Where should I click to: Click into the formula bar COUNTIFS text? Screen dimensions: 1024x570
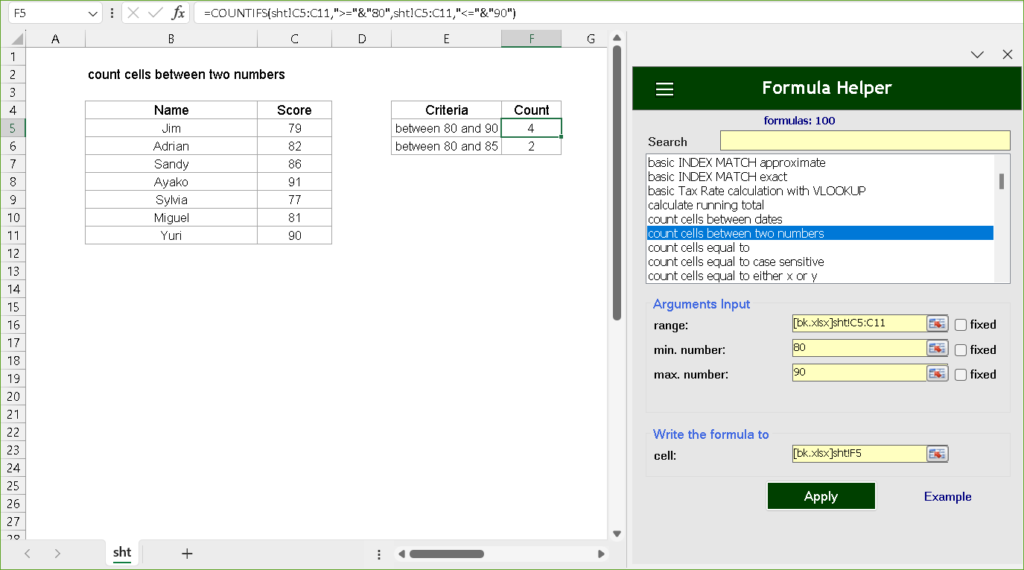[x=360, y=13]
